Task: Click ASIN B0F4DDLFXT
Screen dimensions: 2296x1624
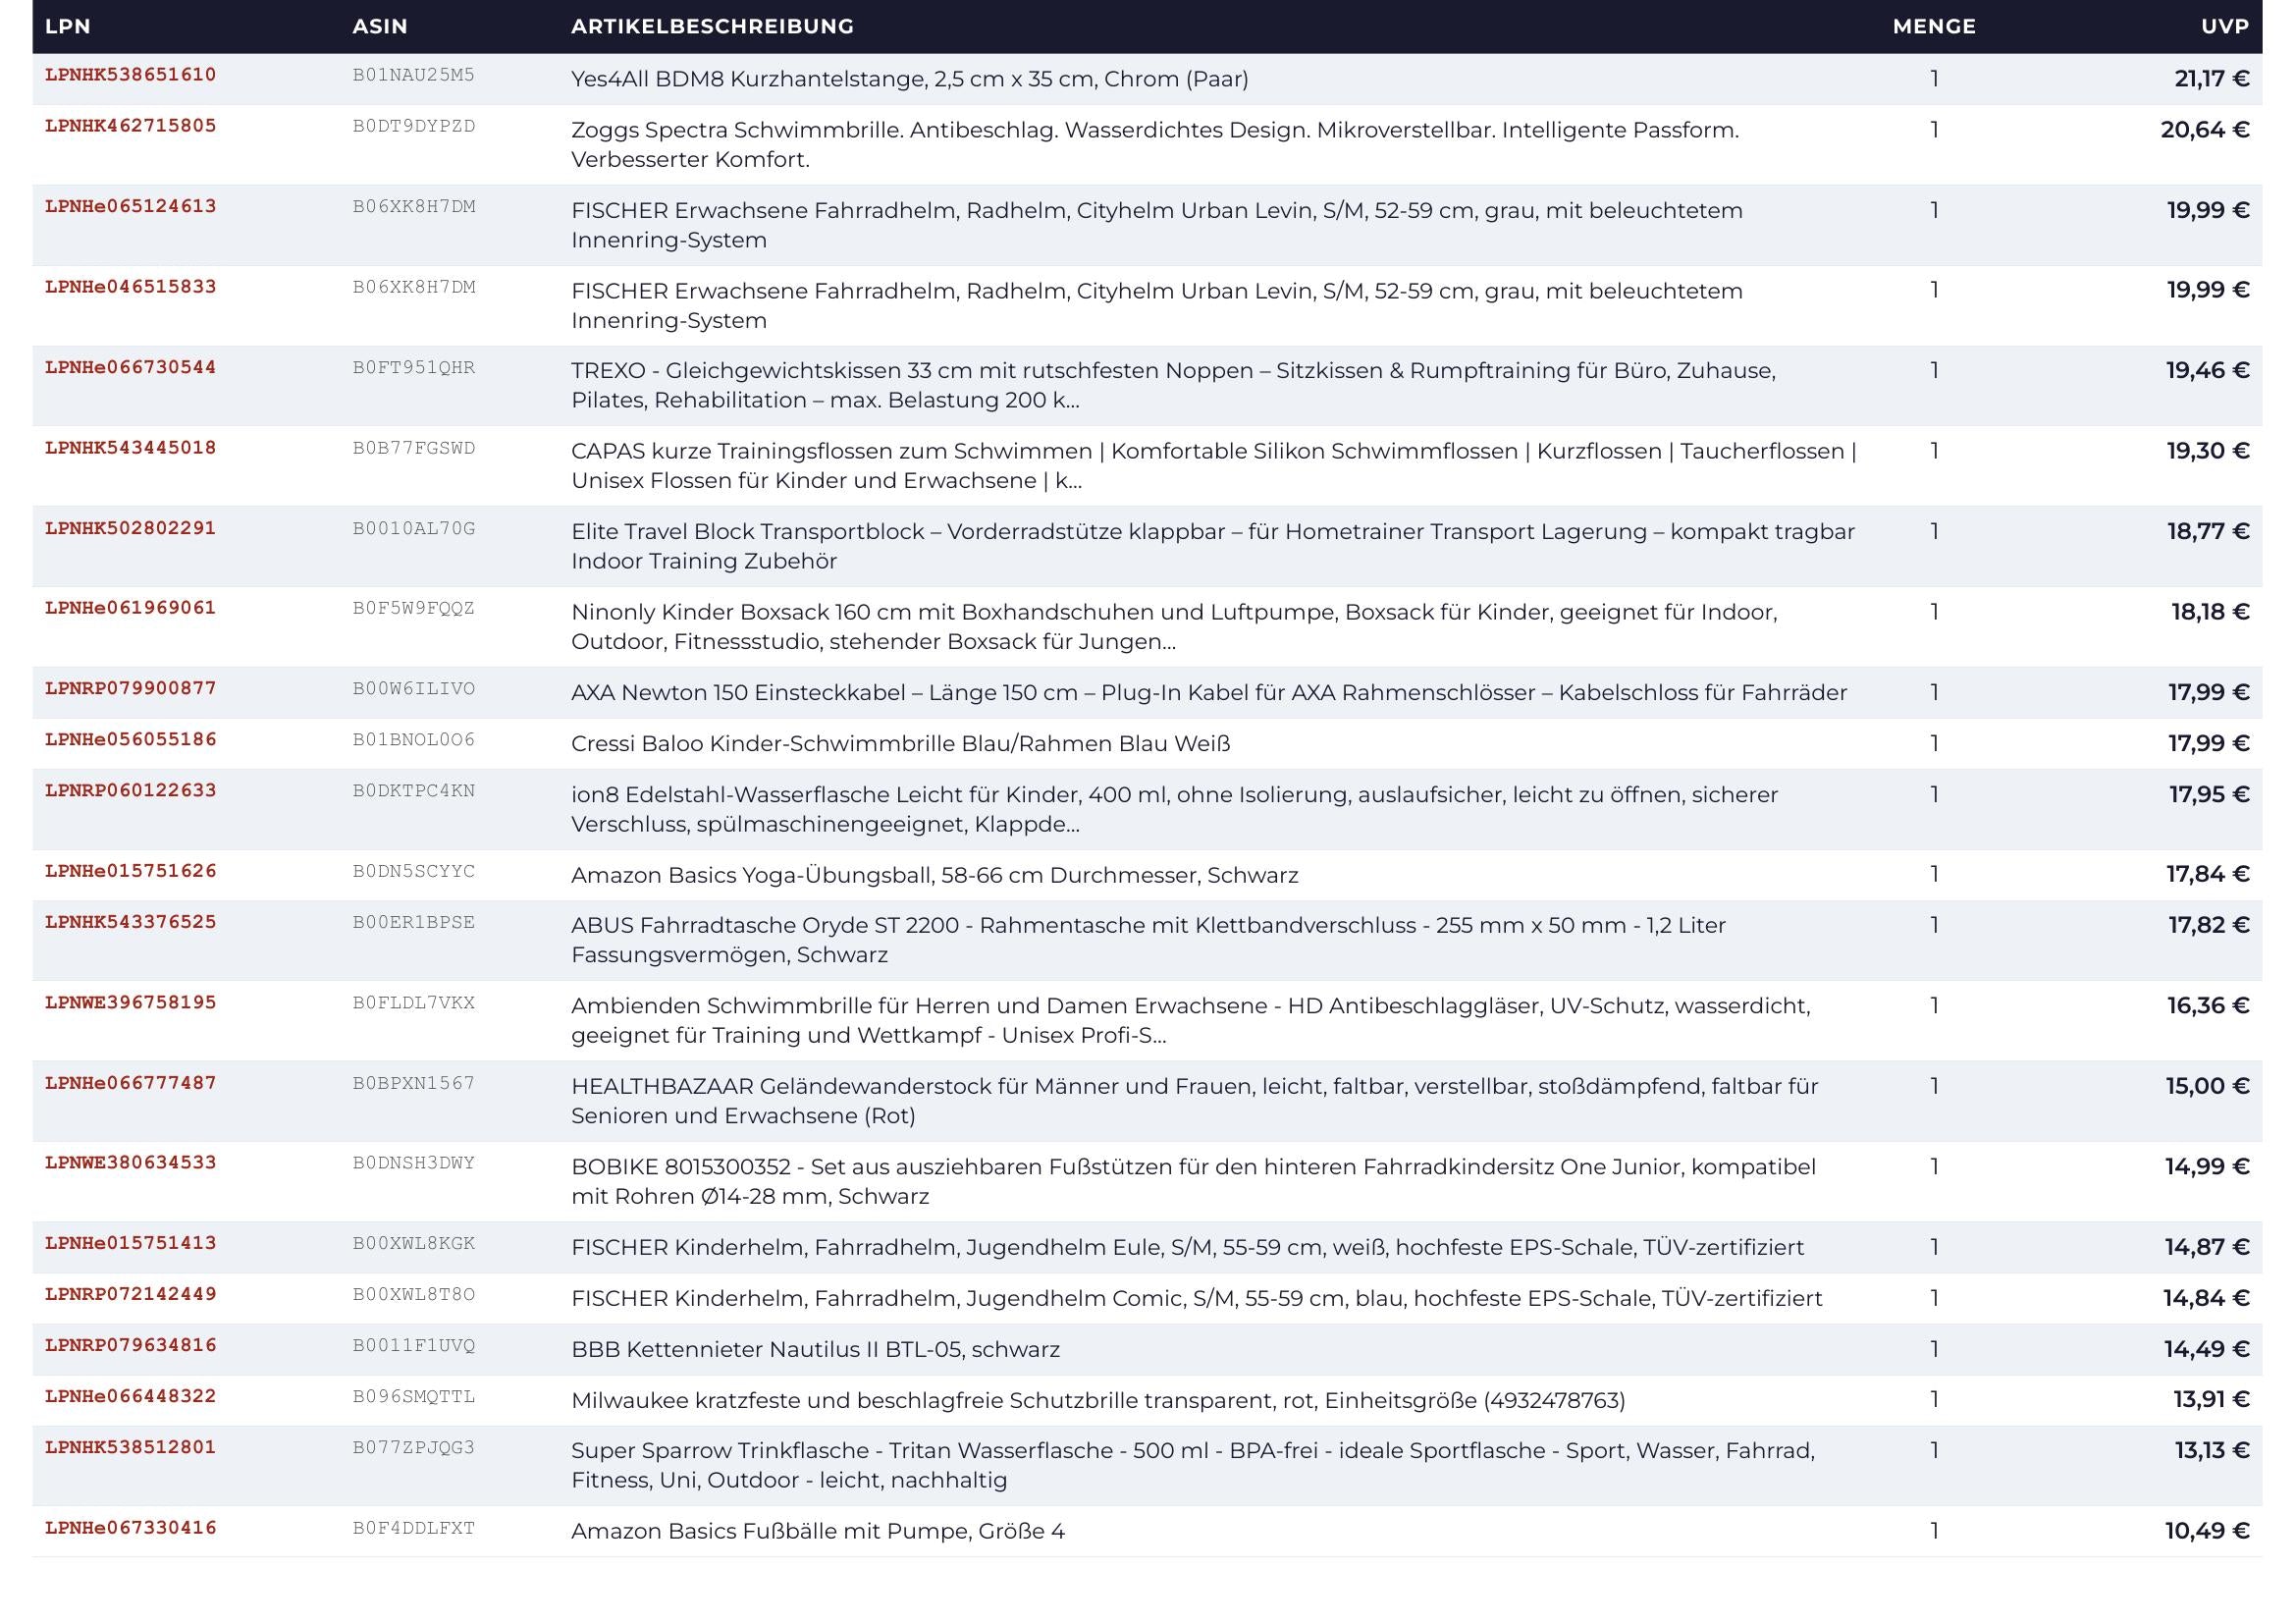Action: click(x=414, y=1528)
